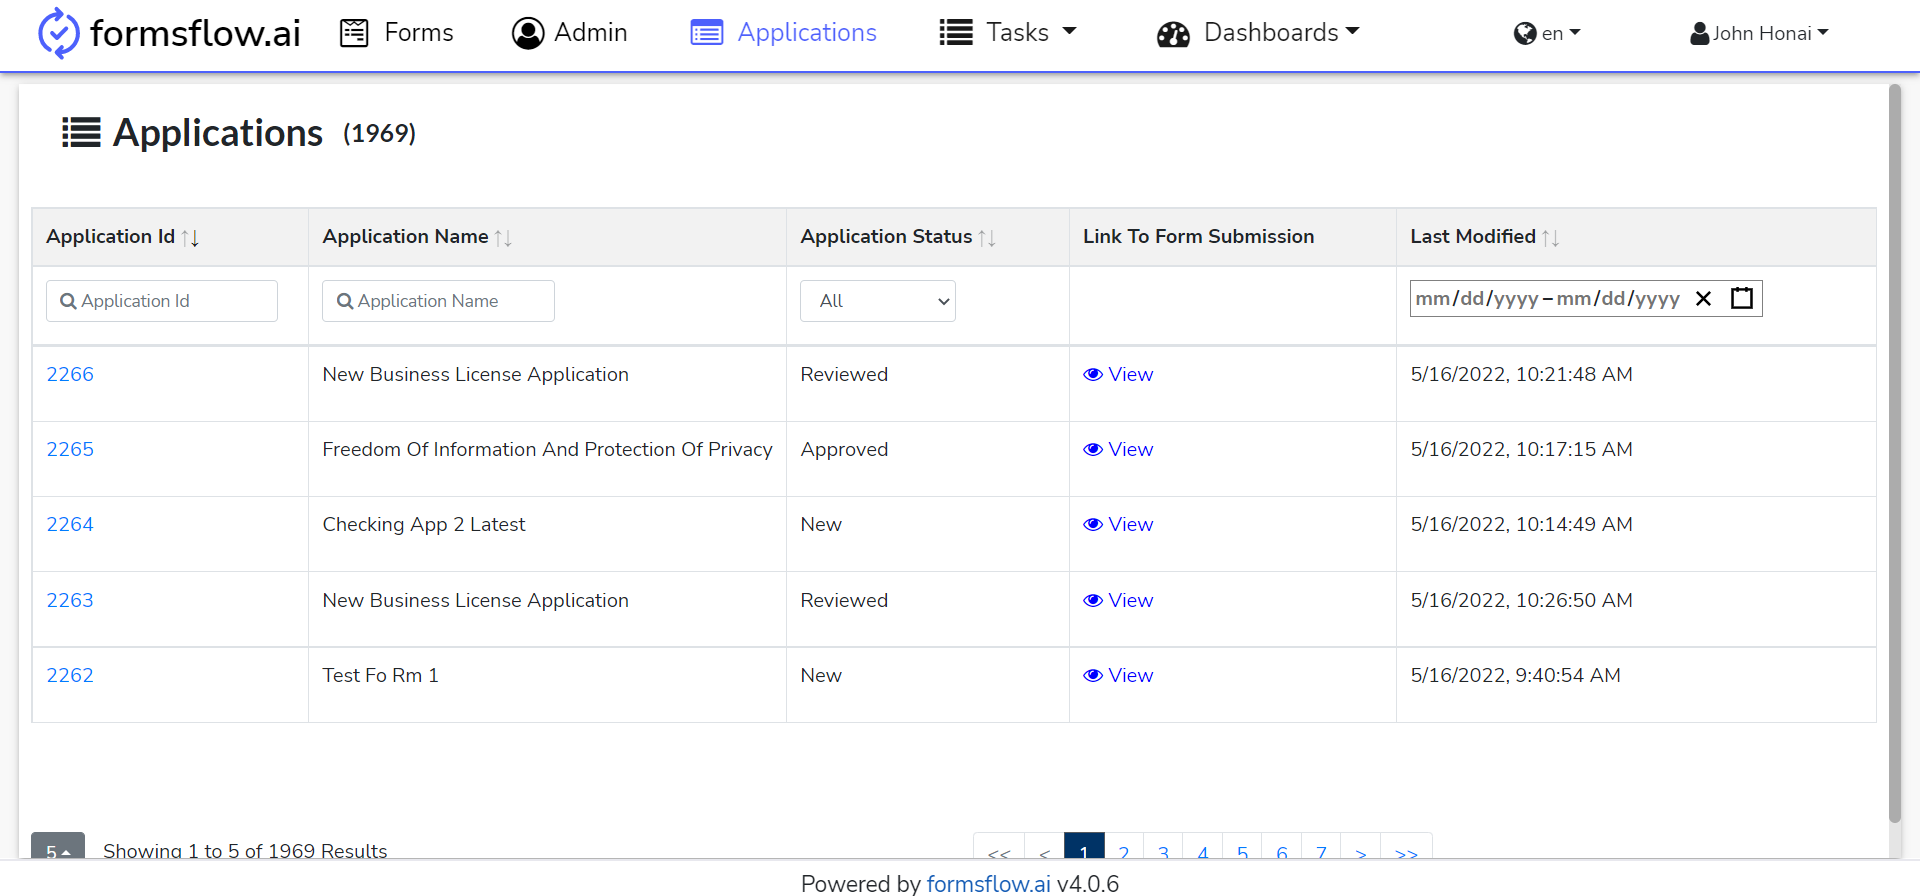
Task: Click the formsflow.ai logo icon
Action: 58,33
